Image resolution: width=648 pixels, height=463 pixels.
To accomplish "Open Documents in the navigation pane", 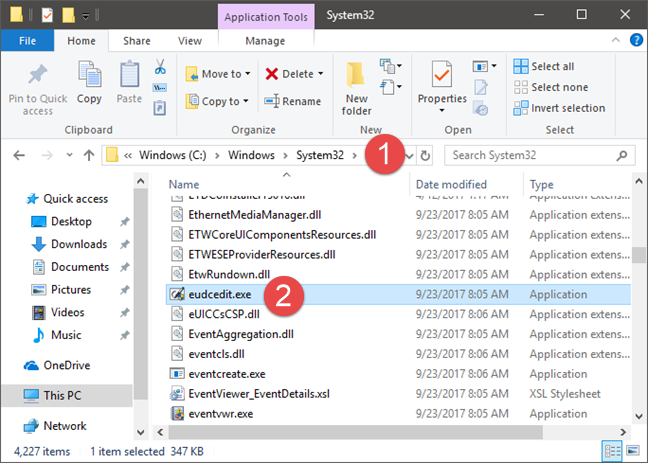I will [70, 267].
